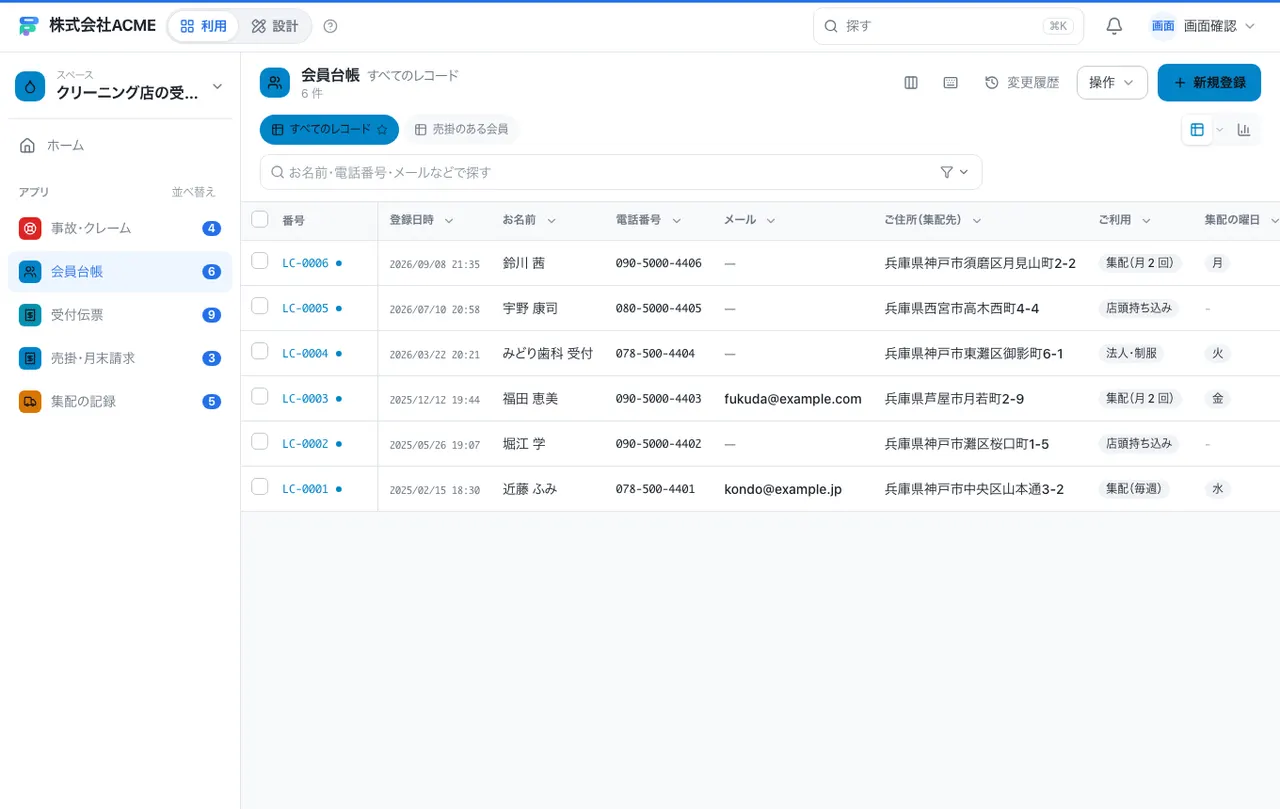The height and width of the screenshot is (809, 1280).
Task: Click the 受付伝票 app icon
Action: [x=30, y=315]
